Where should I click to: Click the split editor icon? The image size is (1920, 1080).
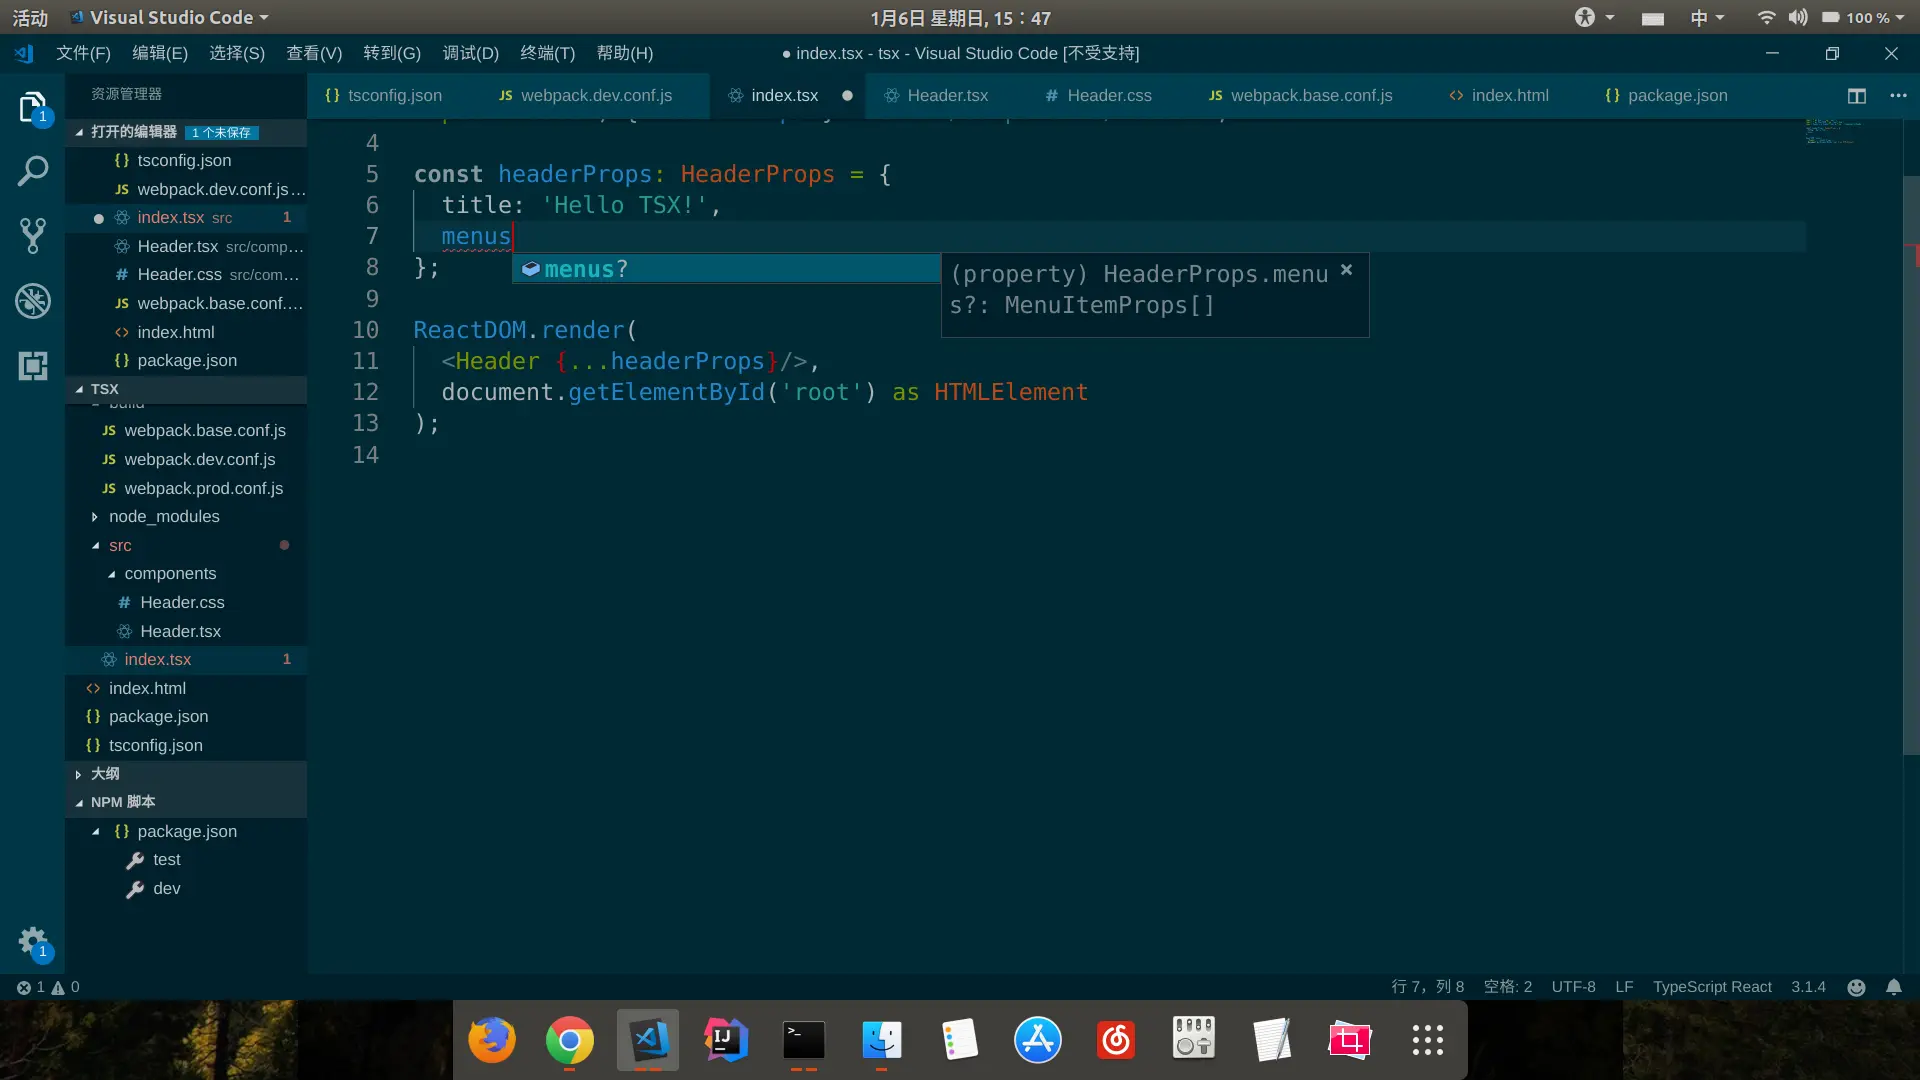coord(1857,96)
